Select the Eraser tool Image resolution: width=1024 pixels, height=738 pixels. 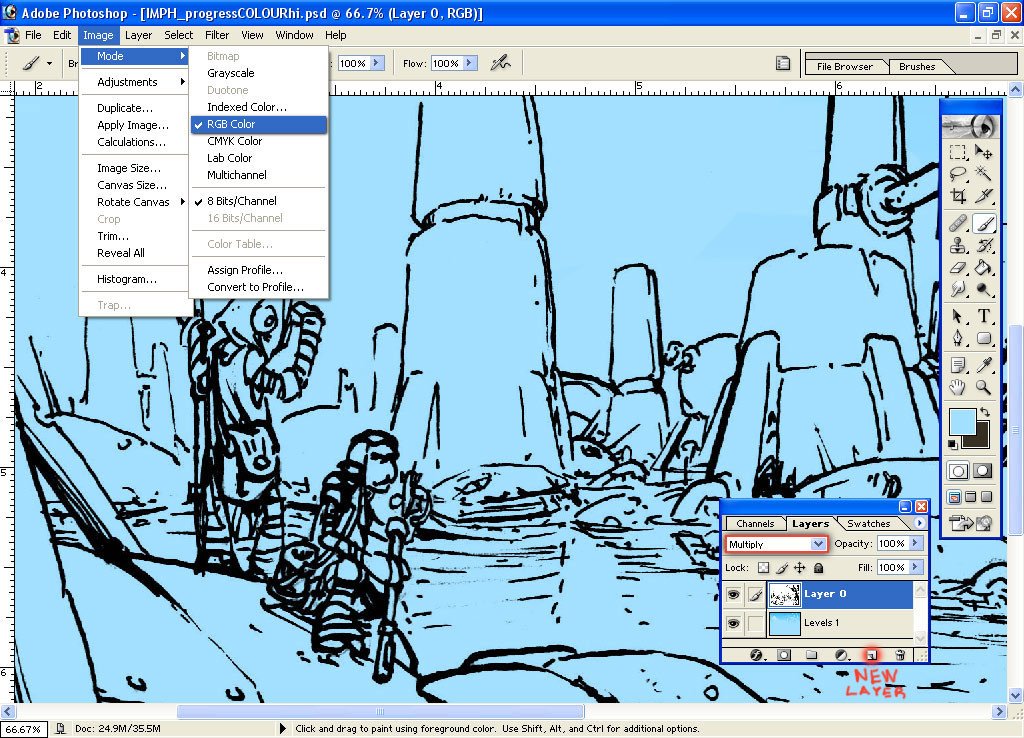[958, 267]
